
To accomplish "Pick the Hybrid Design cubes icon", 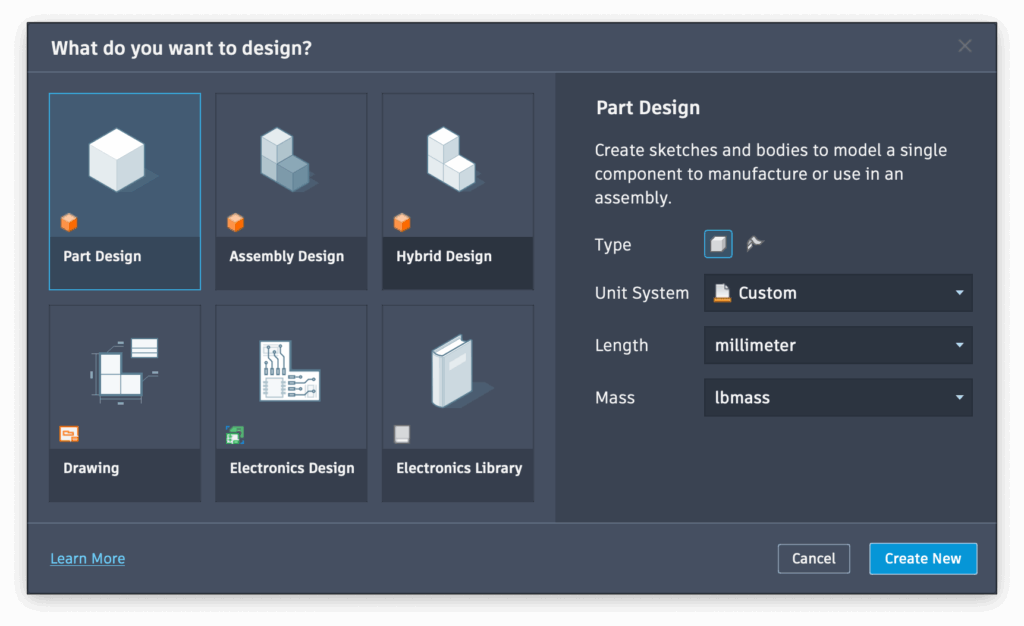I will [x=451, y=159].
